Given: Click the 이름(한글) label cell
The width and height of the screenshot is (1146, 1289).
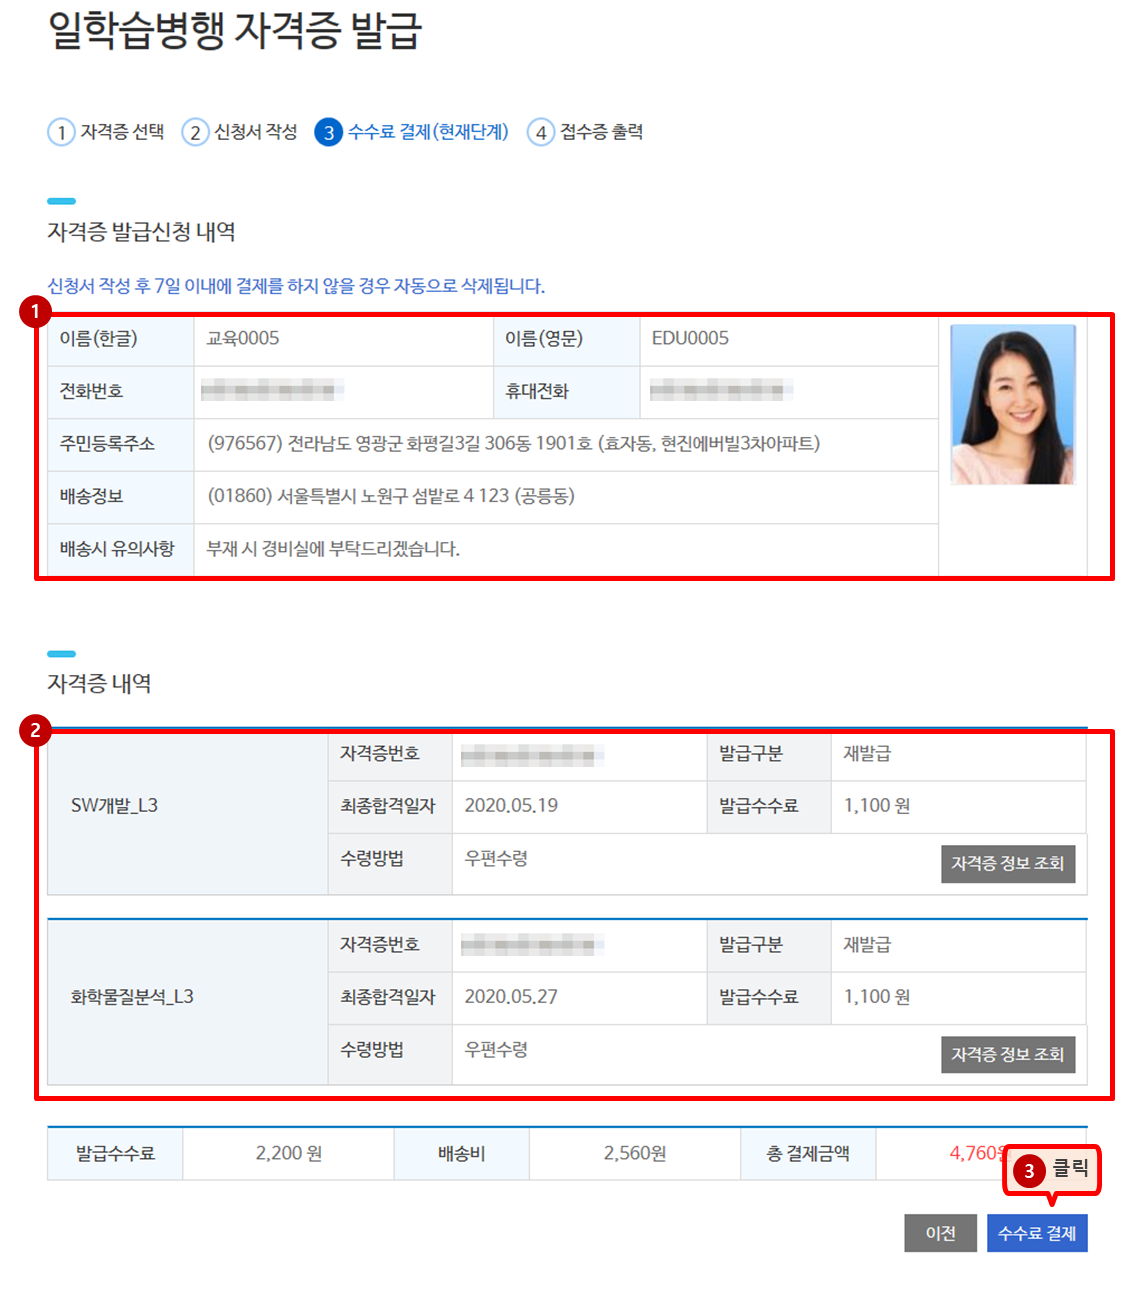Looking at the screenshot, I should [120, 339].
